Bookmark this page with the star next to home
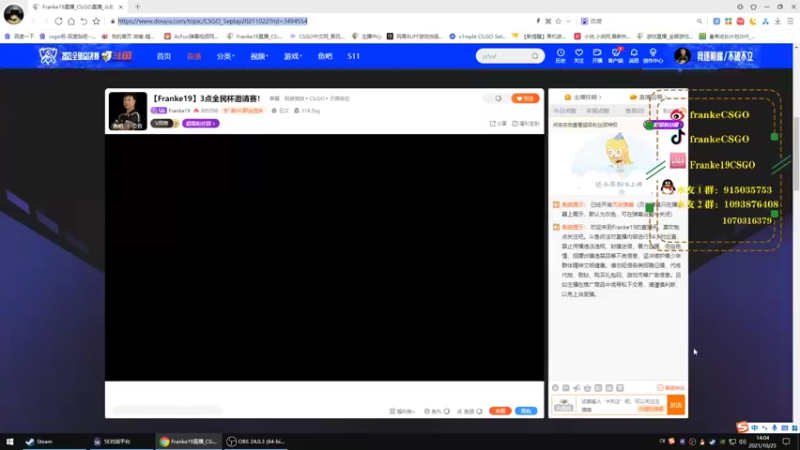Screen dimensions: 800x450 click(96, 21)
